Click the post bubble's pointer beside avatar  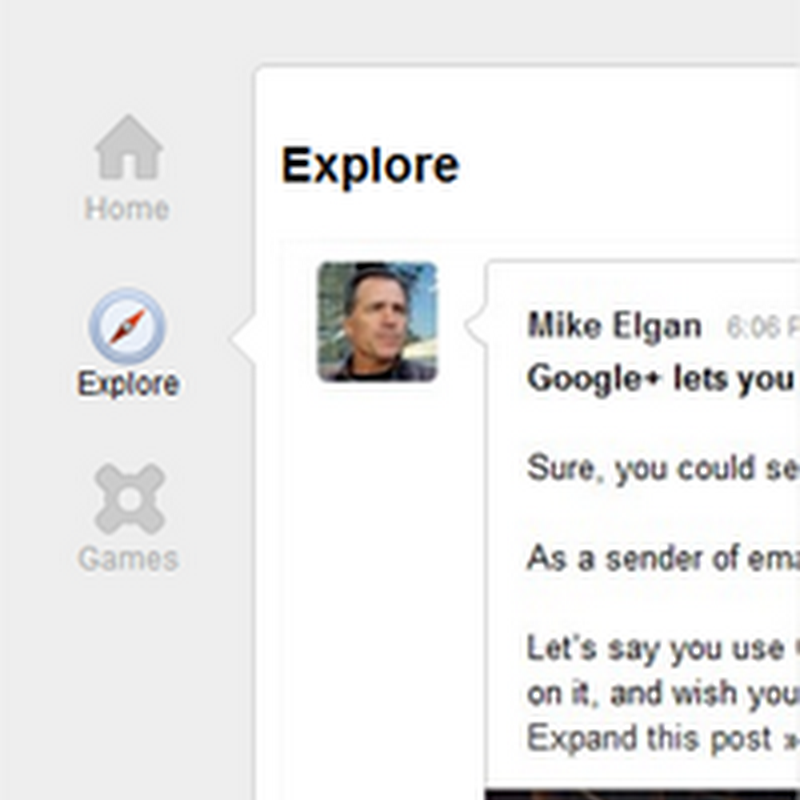pyautogui.click(x=477, y=327)
